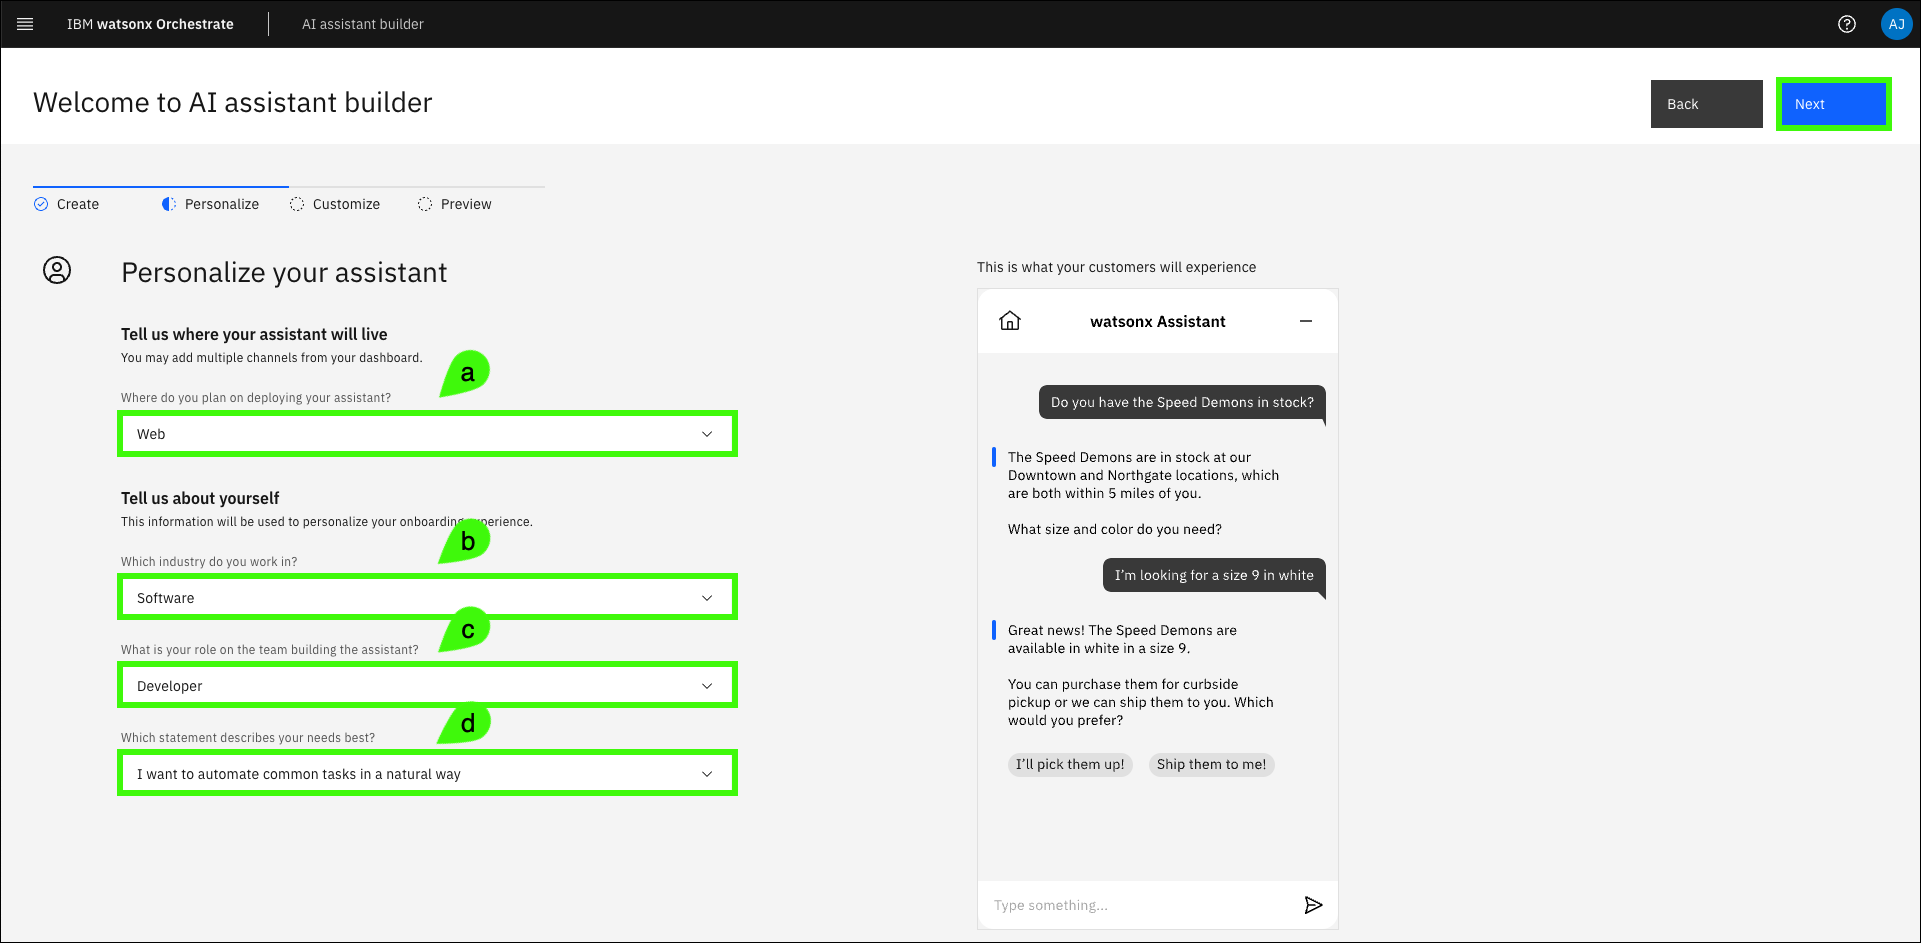Select the "Ship them to me!" reply
The width and height of the screenshot is (1921, 943).
1211,765
